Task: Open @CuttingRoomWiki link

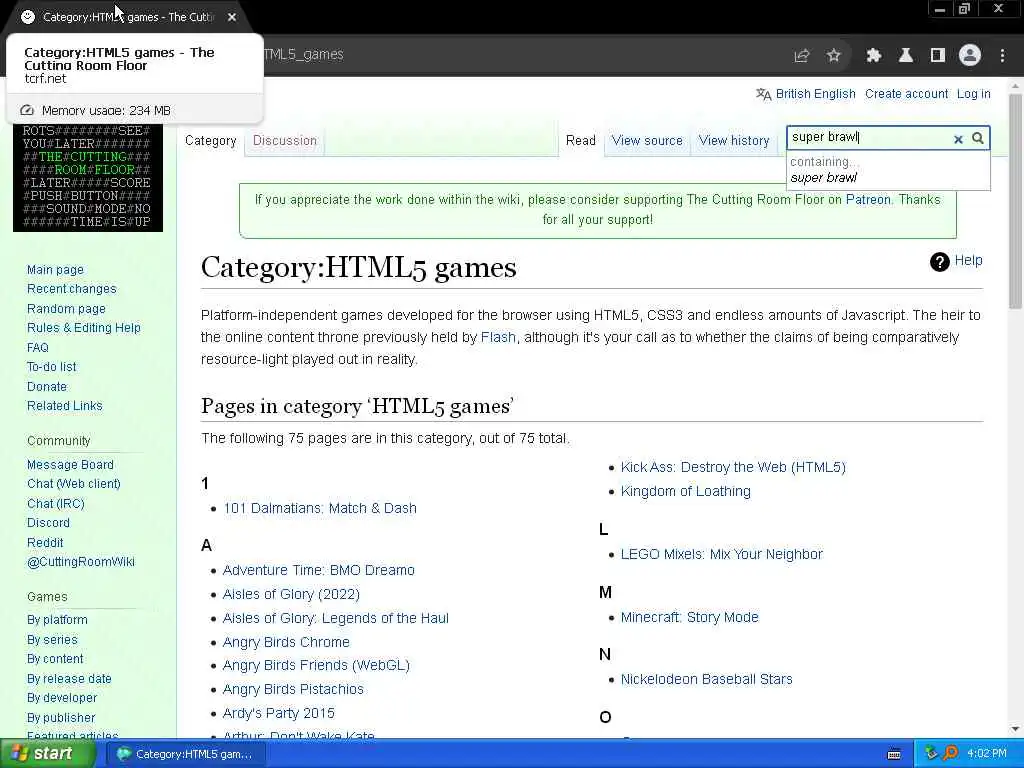Action: click(81, 562)
